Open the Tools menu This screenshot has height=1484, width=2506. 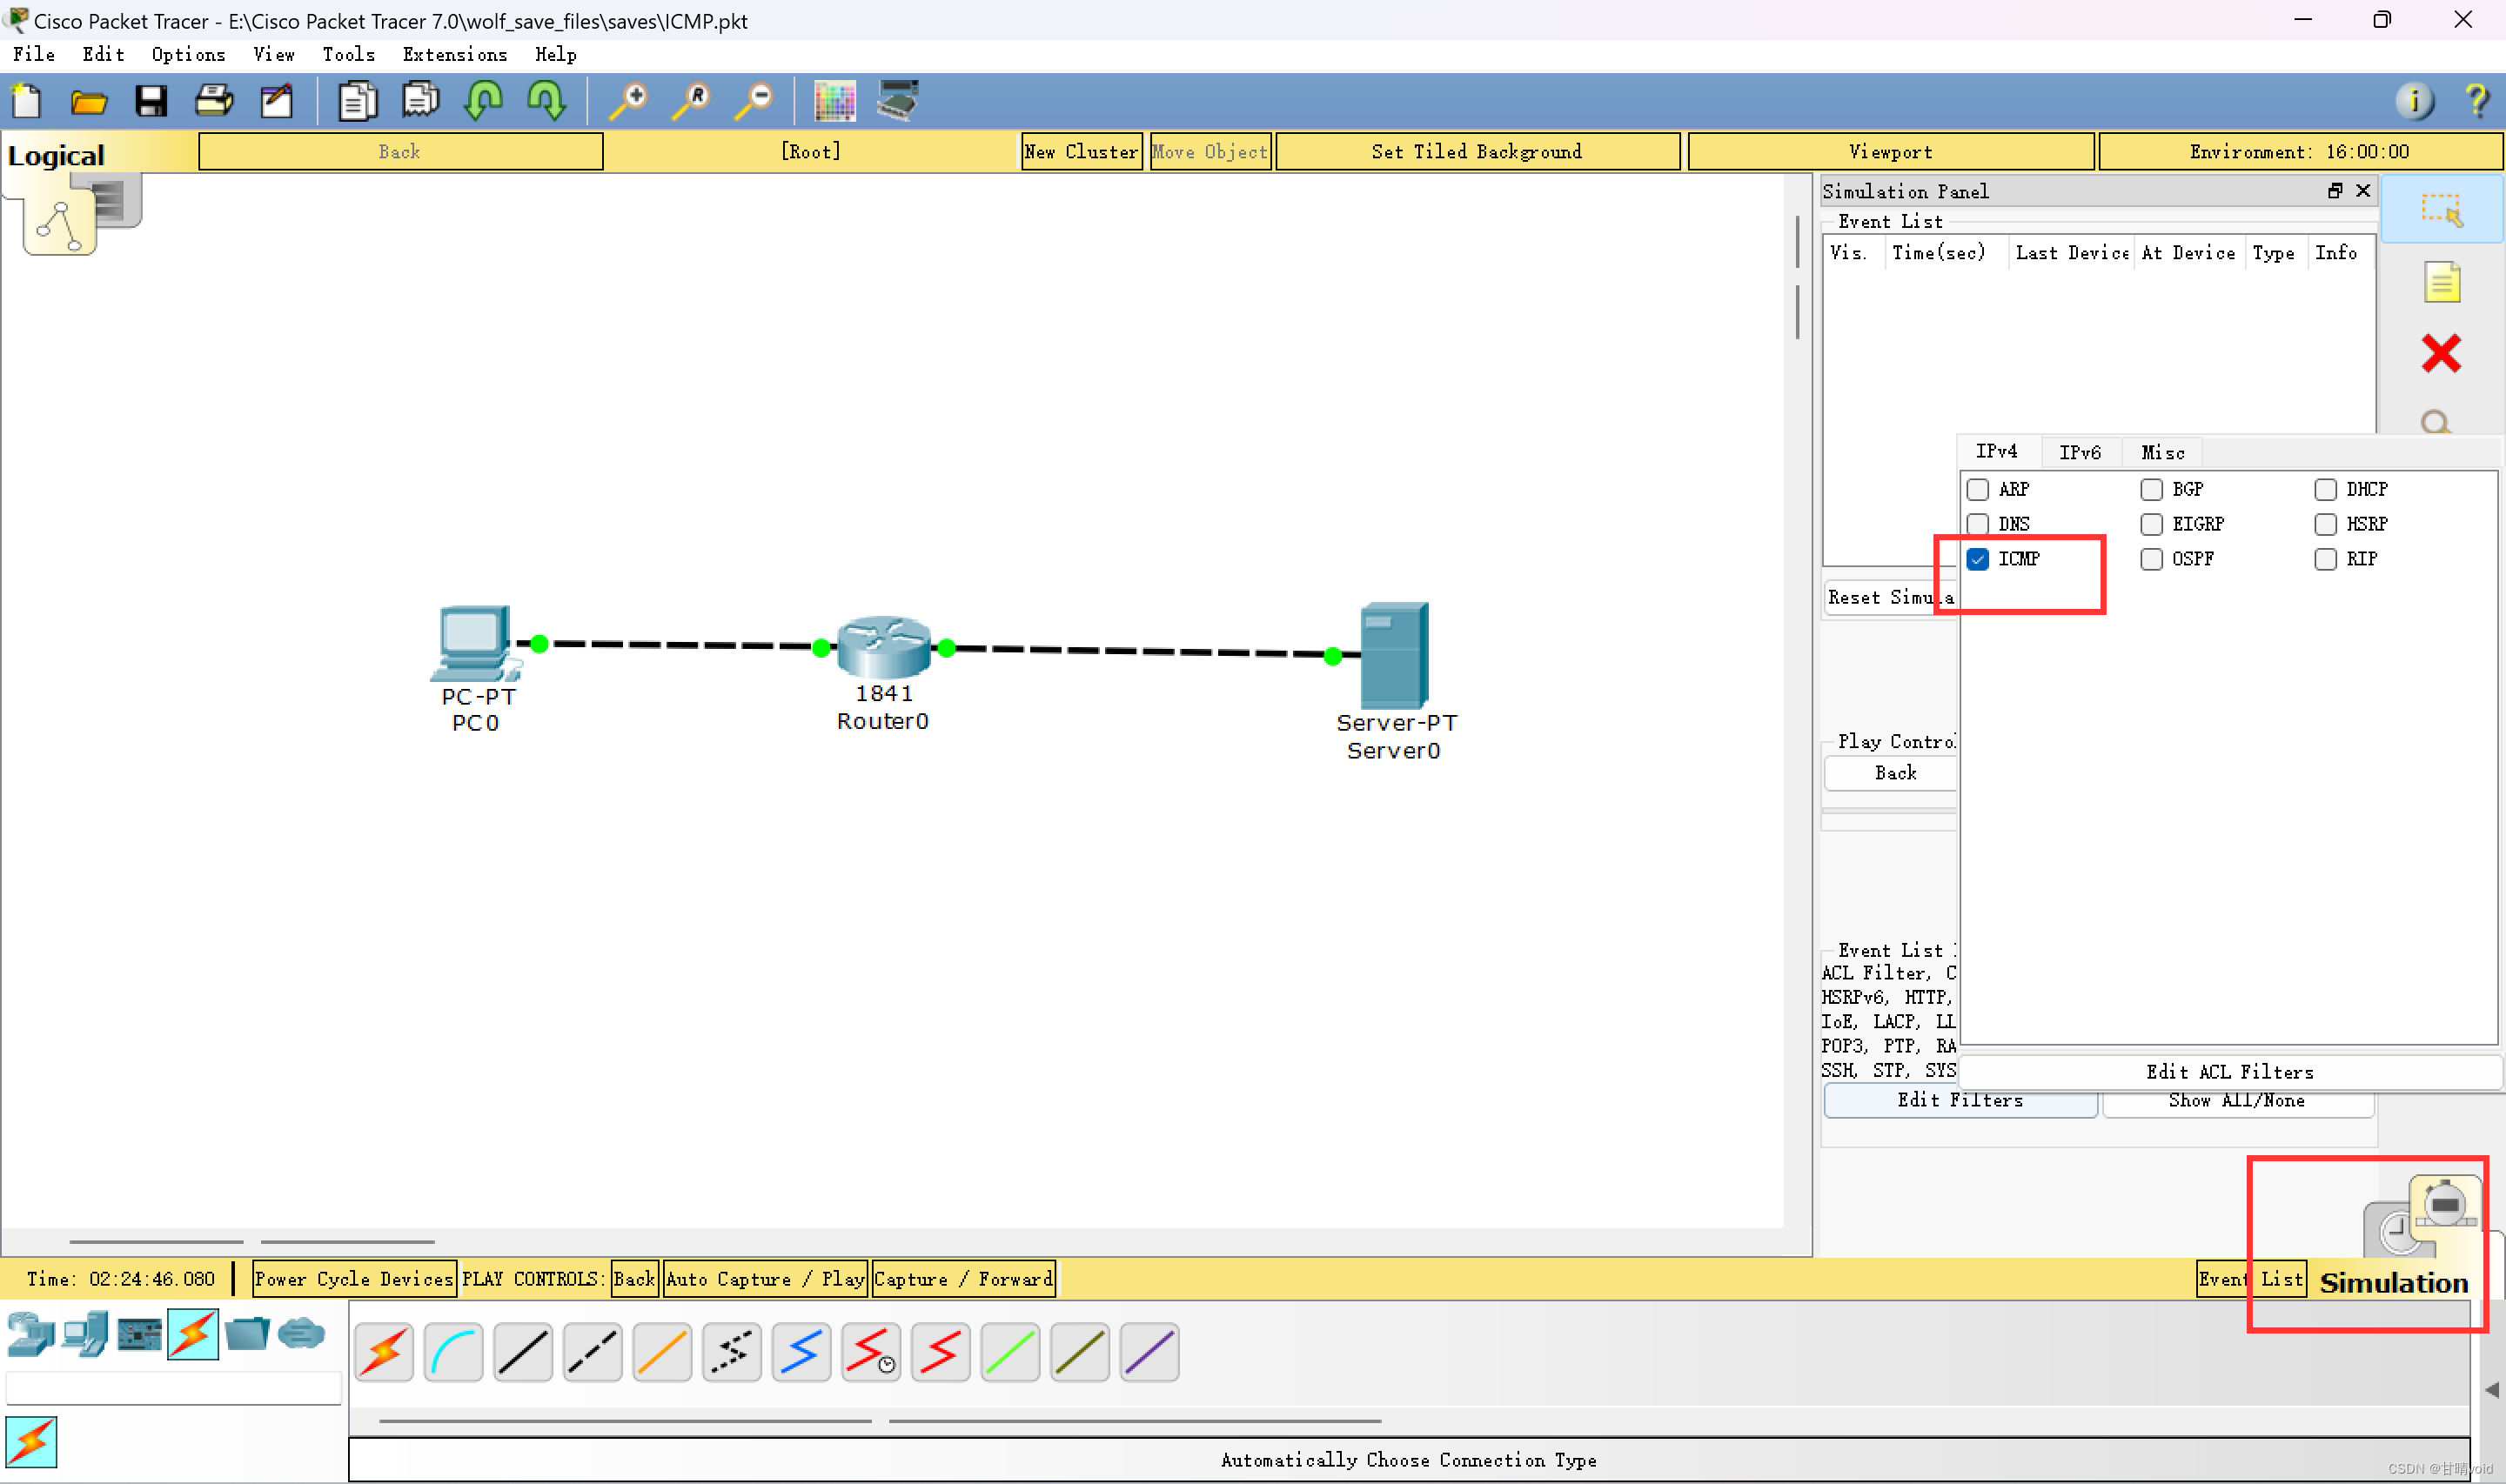348,54
